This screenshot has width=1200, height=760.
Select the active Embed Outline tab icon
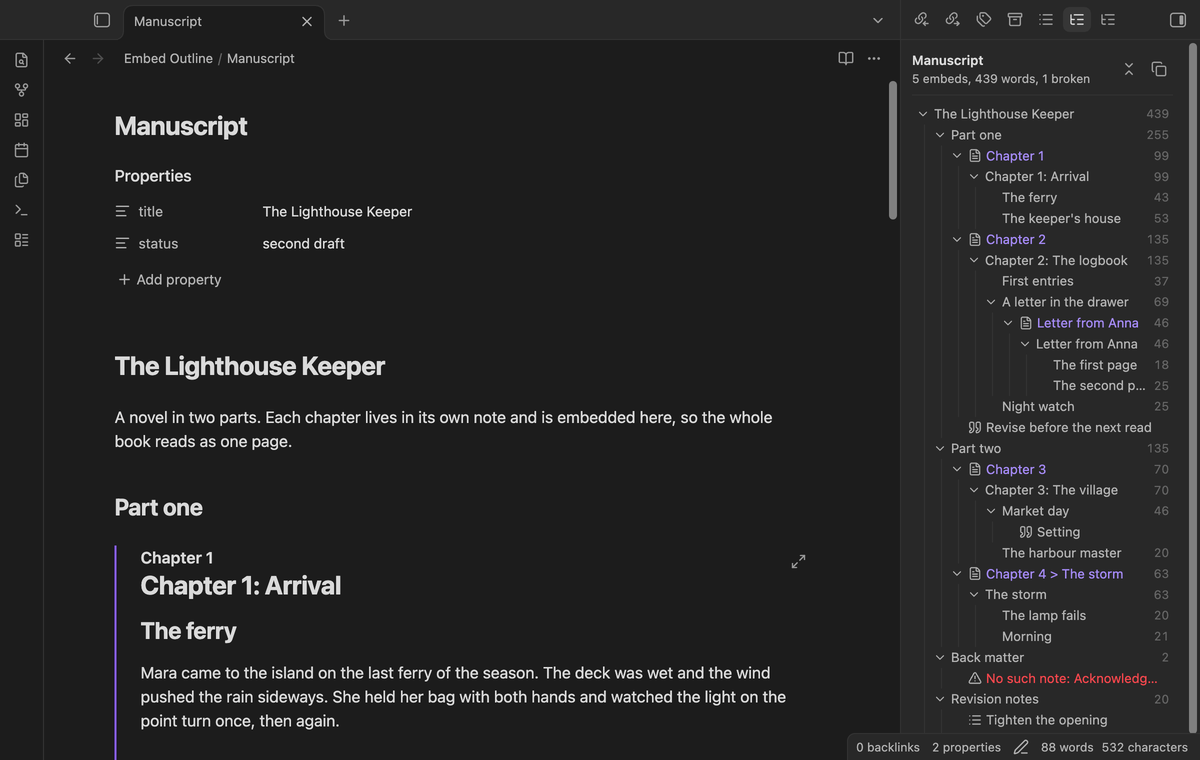coord(1077,20)
